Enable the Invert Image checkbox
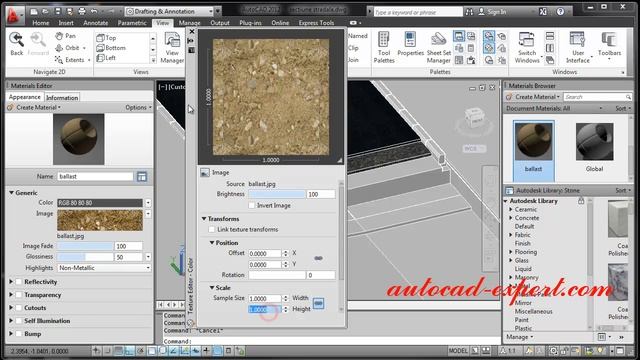Viewport: 640px width, 360px height. point(251,205)
